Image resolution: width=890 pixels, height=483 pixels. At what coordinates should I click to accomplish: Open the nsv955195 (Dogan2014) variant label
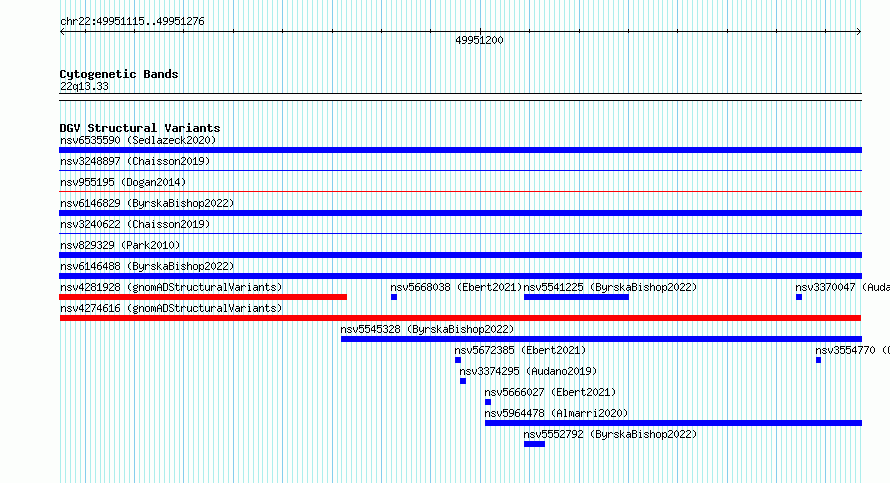(x=123, y=182)
